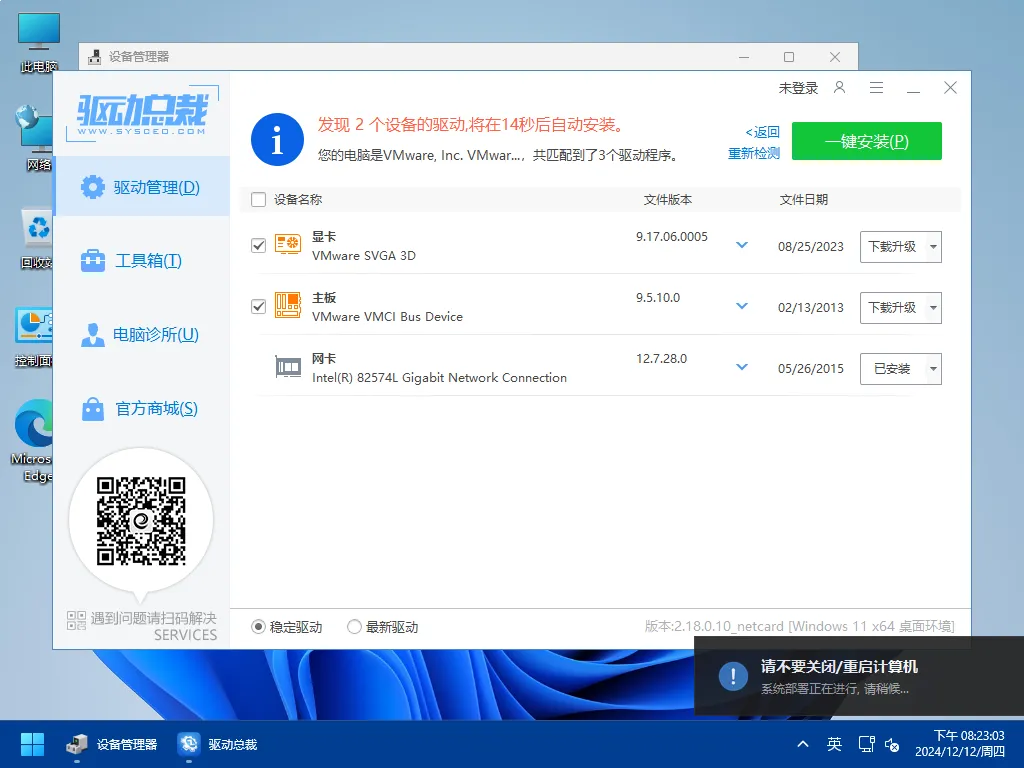
Task: Uncheck the 主板 driver checkbox
Action: pyautogui.click(x=257, y=307)
